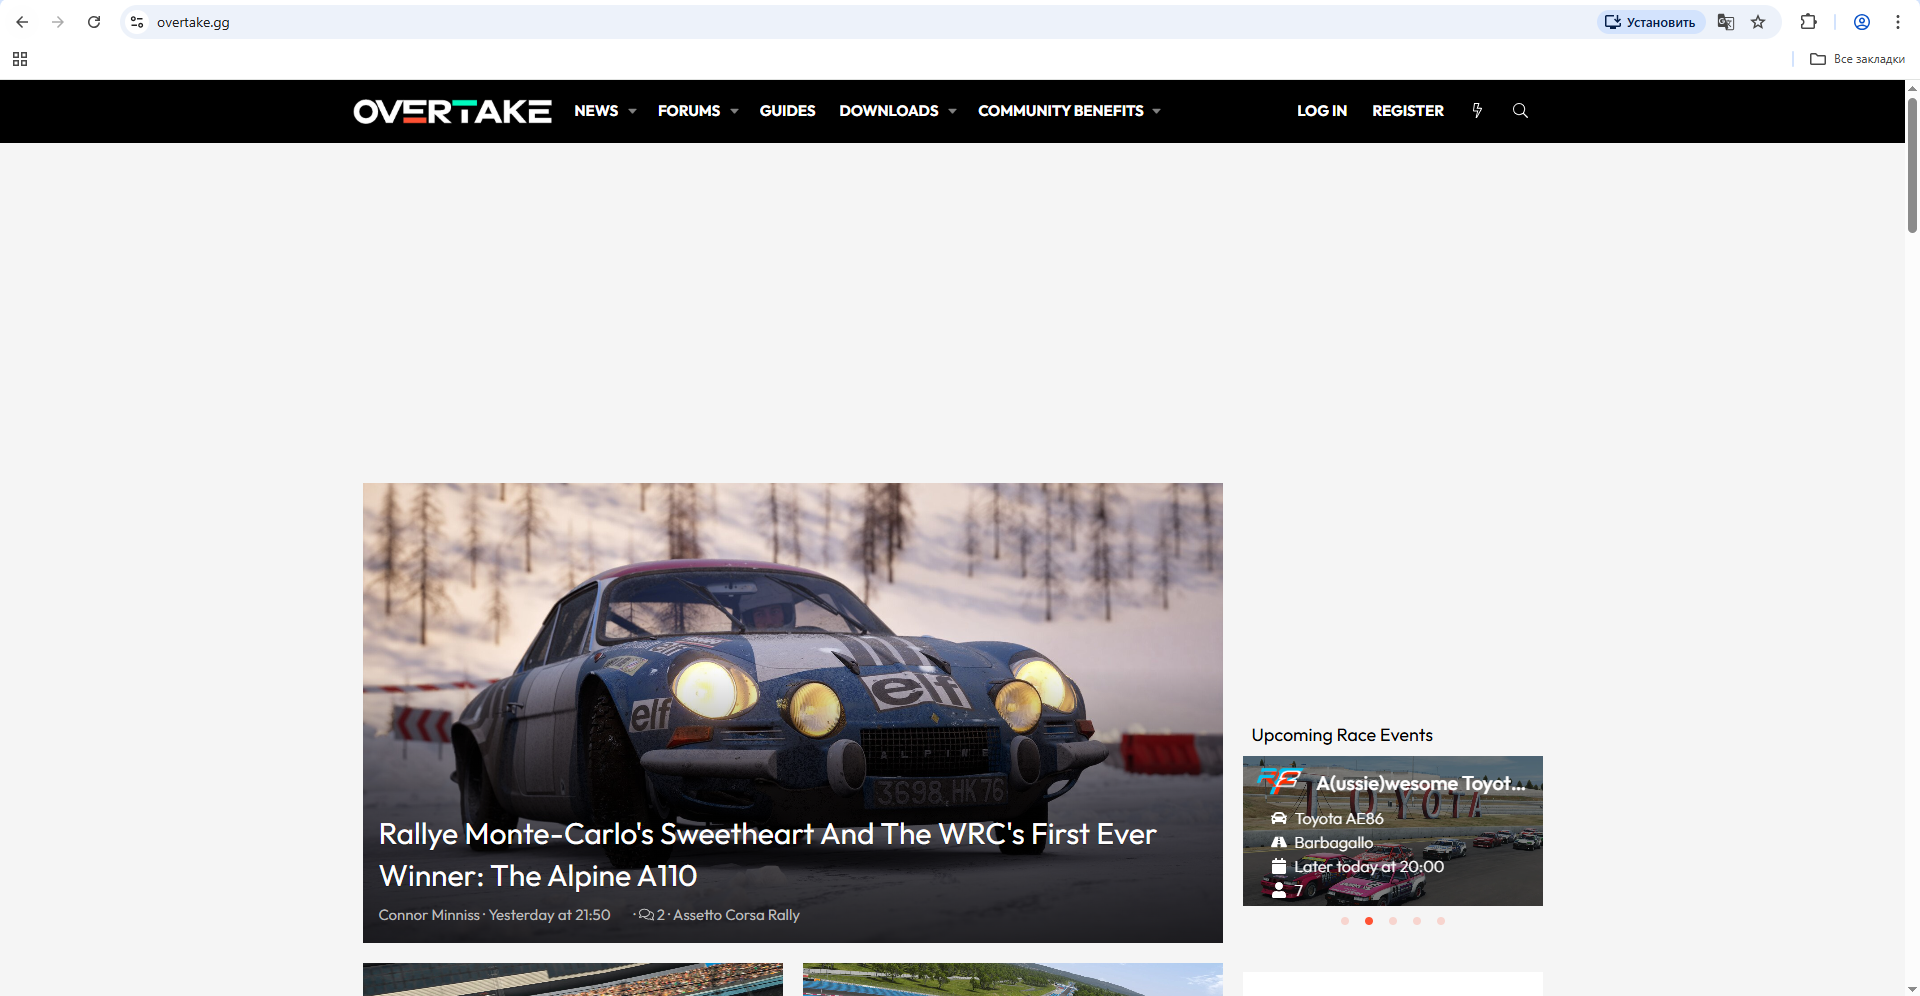Click the LOG IN link
Image resolution: width=1920 pixels, height=996 pixels.
point(1322,111)
